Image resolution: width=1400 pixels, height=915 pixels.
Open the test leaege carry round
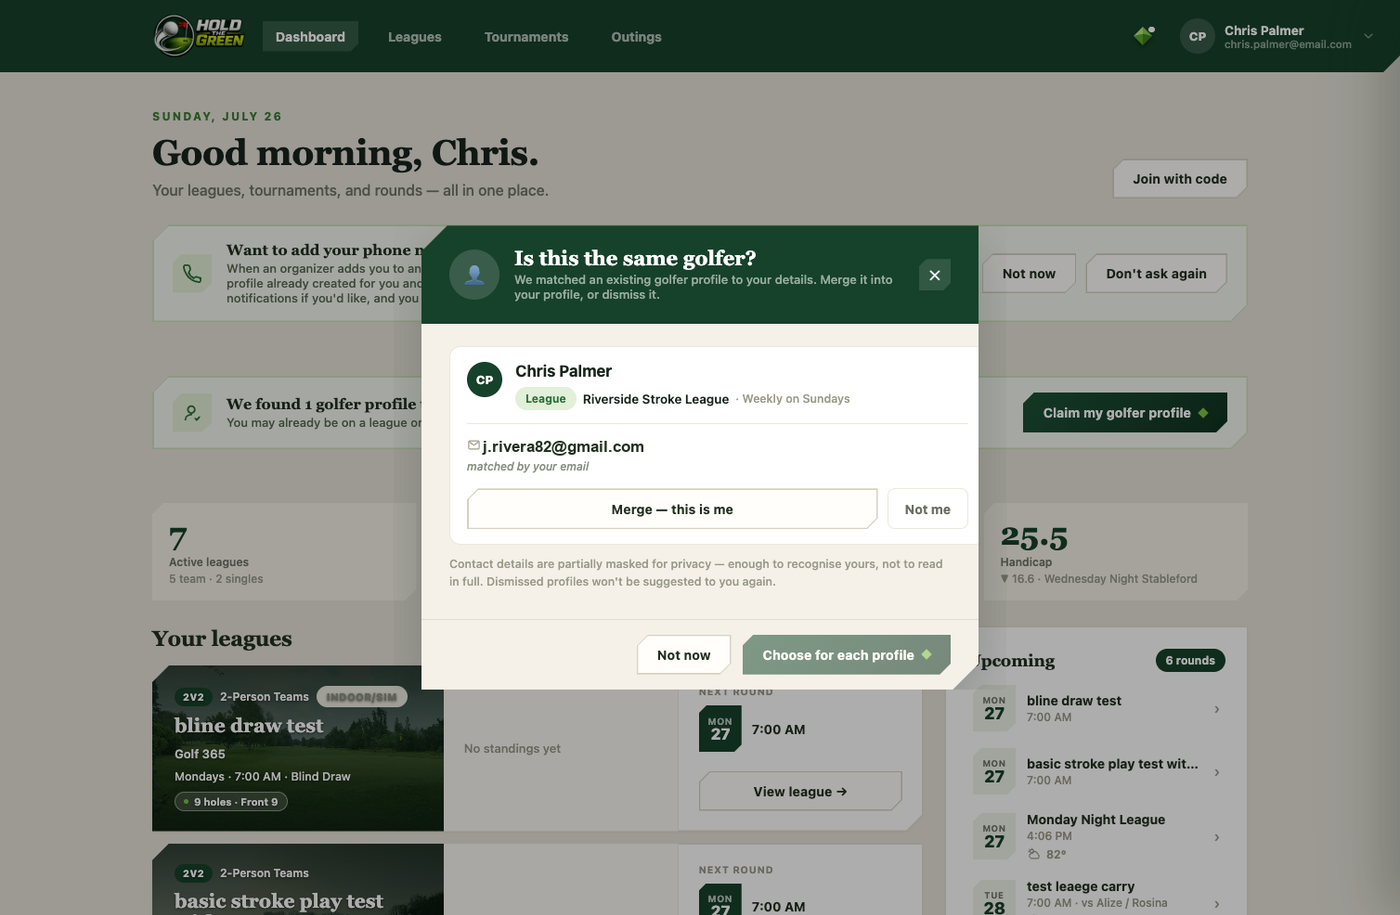point(1096,897)
